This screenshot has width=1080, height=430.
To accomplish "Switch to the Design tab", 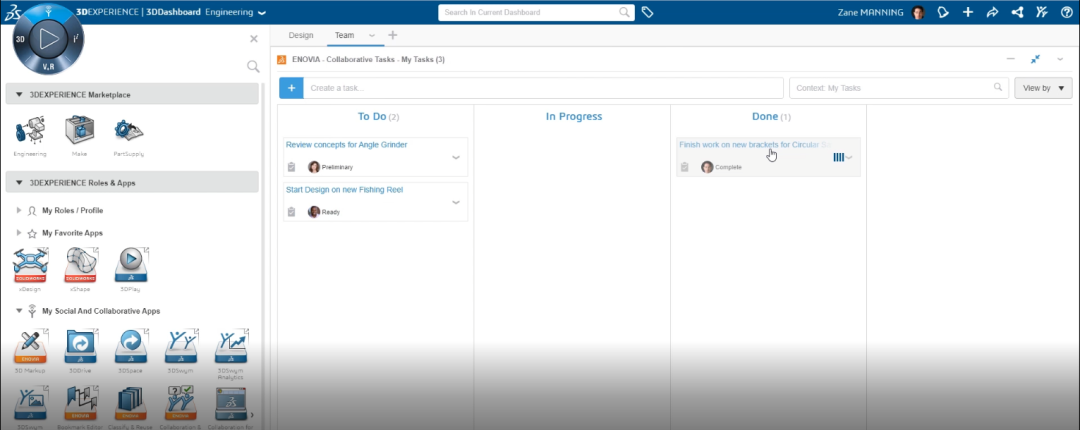I will pyautogui.click(x=300, y=35).
